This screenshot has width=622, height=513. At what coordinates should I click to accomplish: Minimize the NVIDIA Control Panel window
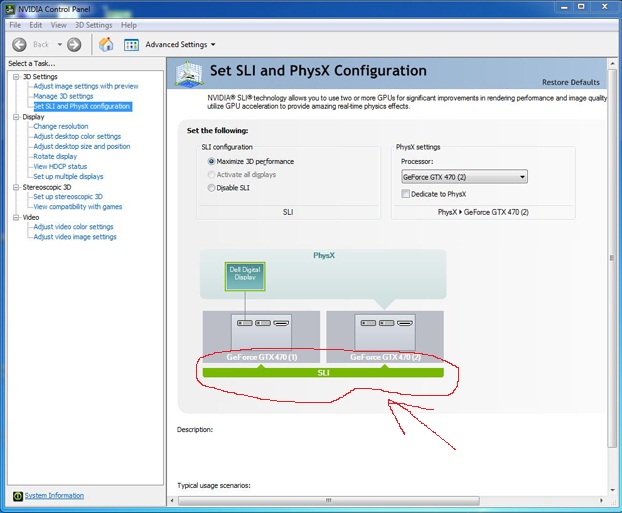pos(564,7)
